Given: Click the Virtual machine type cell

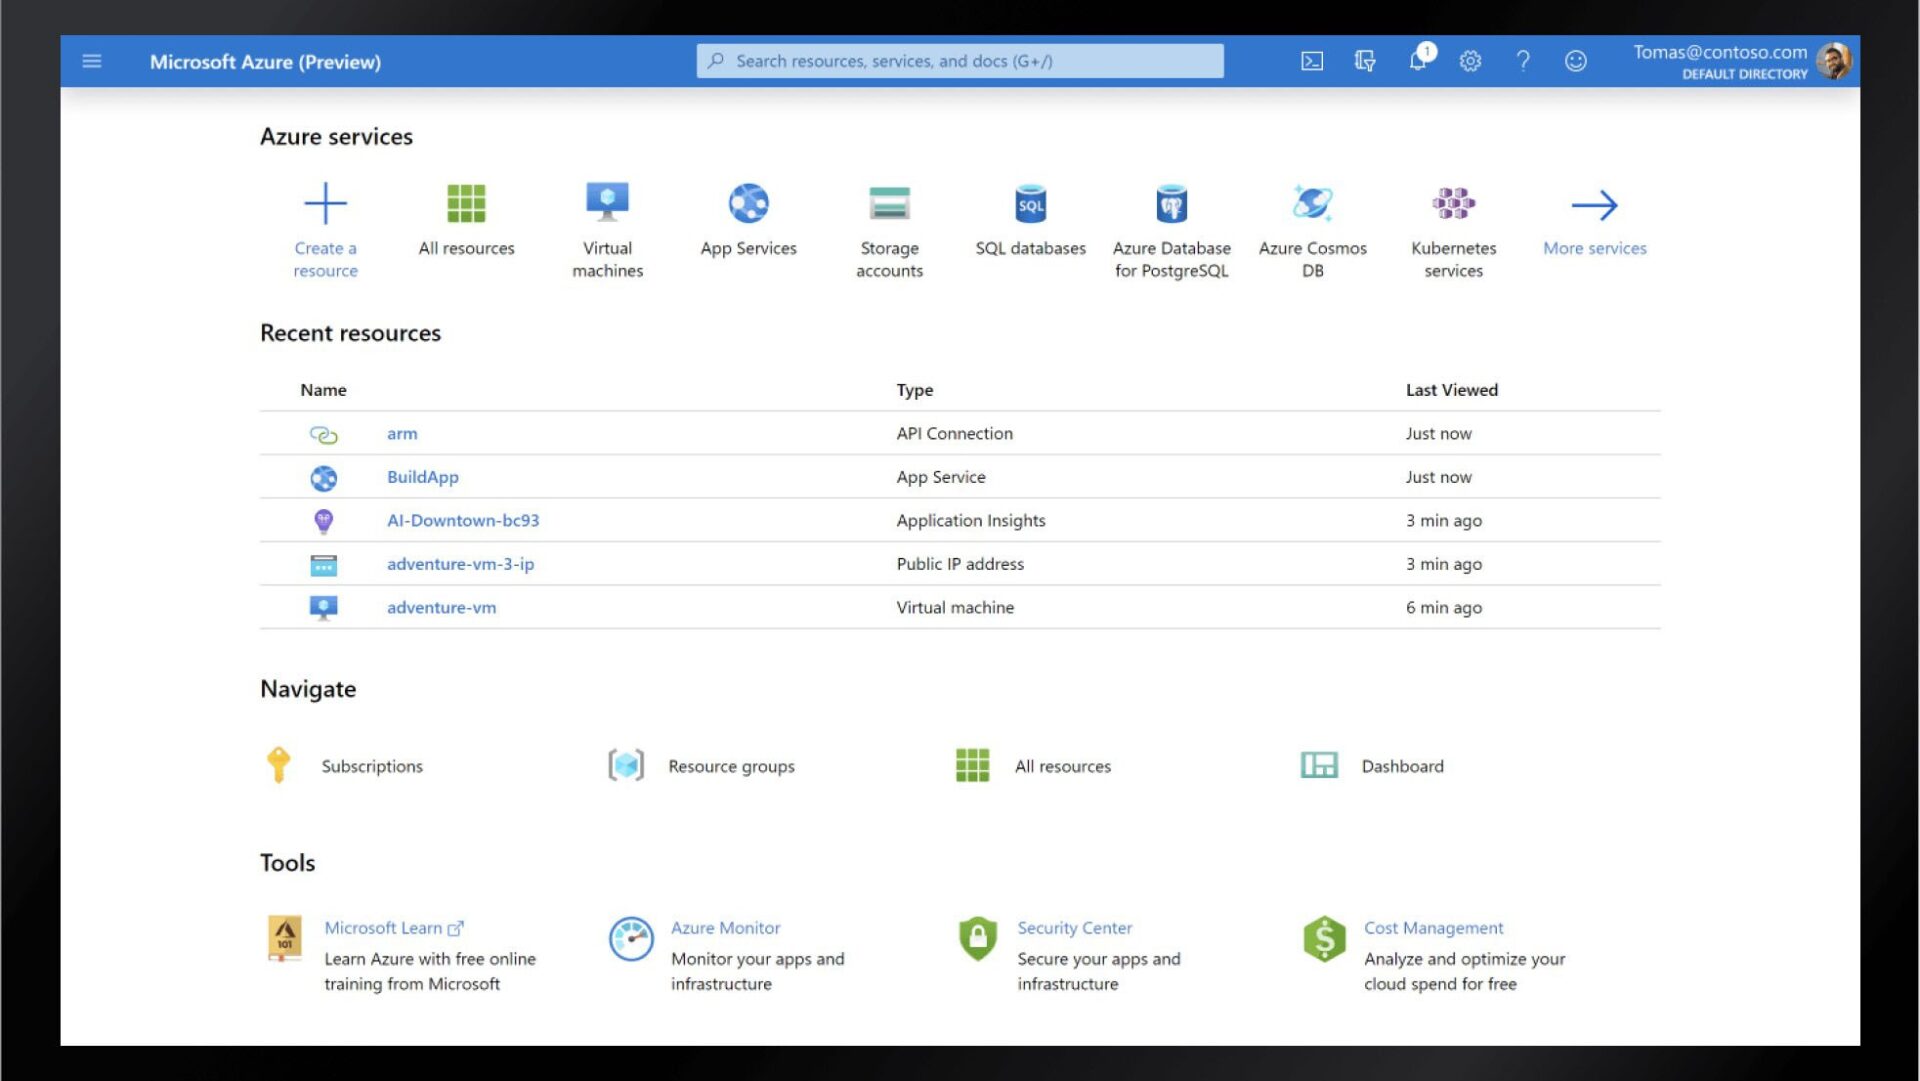Looking at the screenshot, I should click(954, 607).
